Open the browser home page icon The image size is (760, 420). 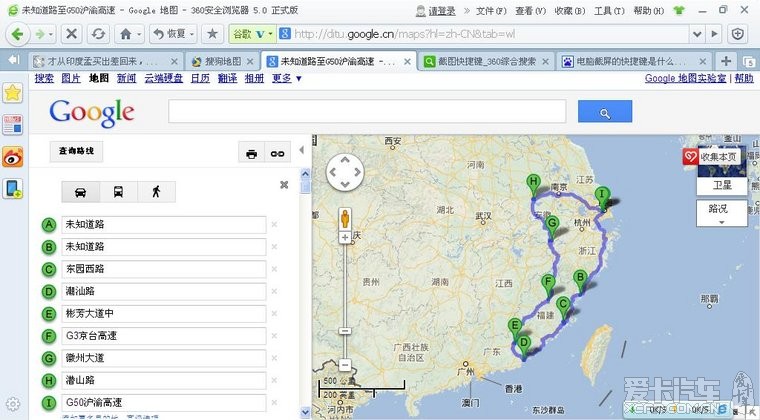[x=126, y=34]
